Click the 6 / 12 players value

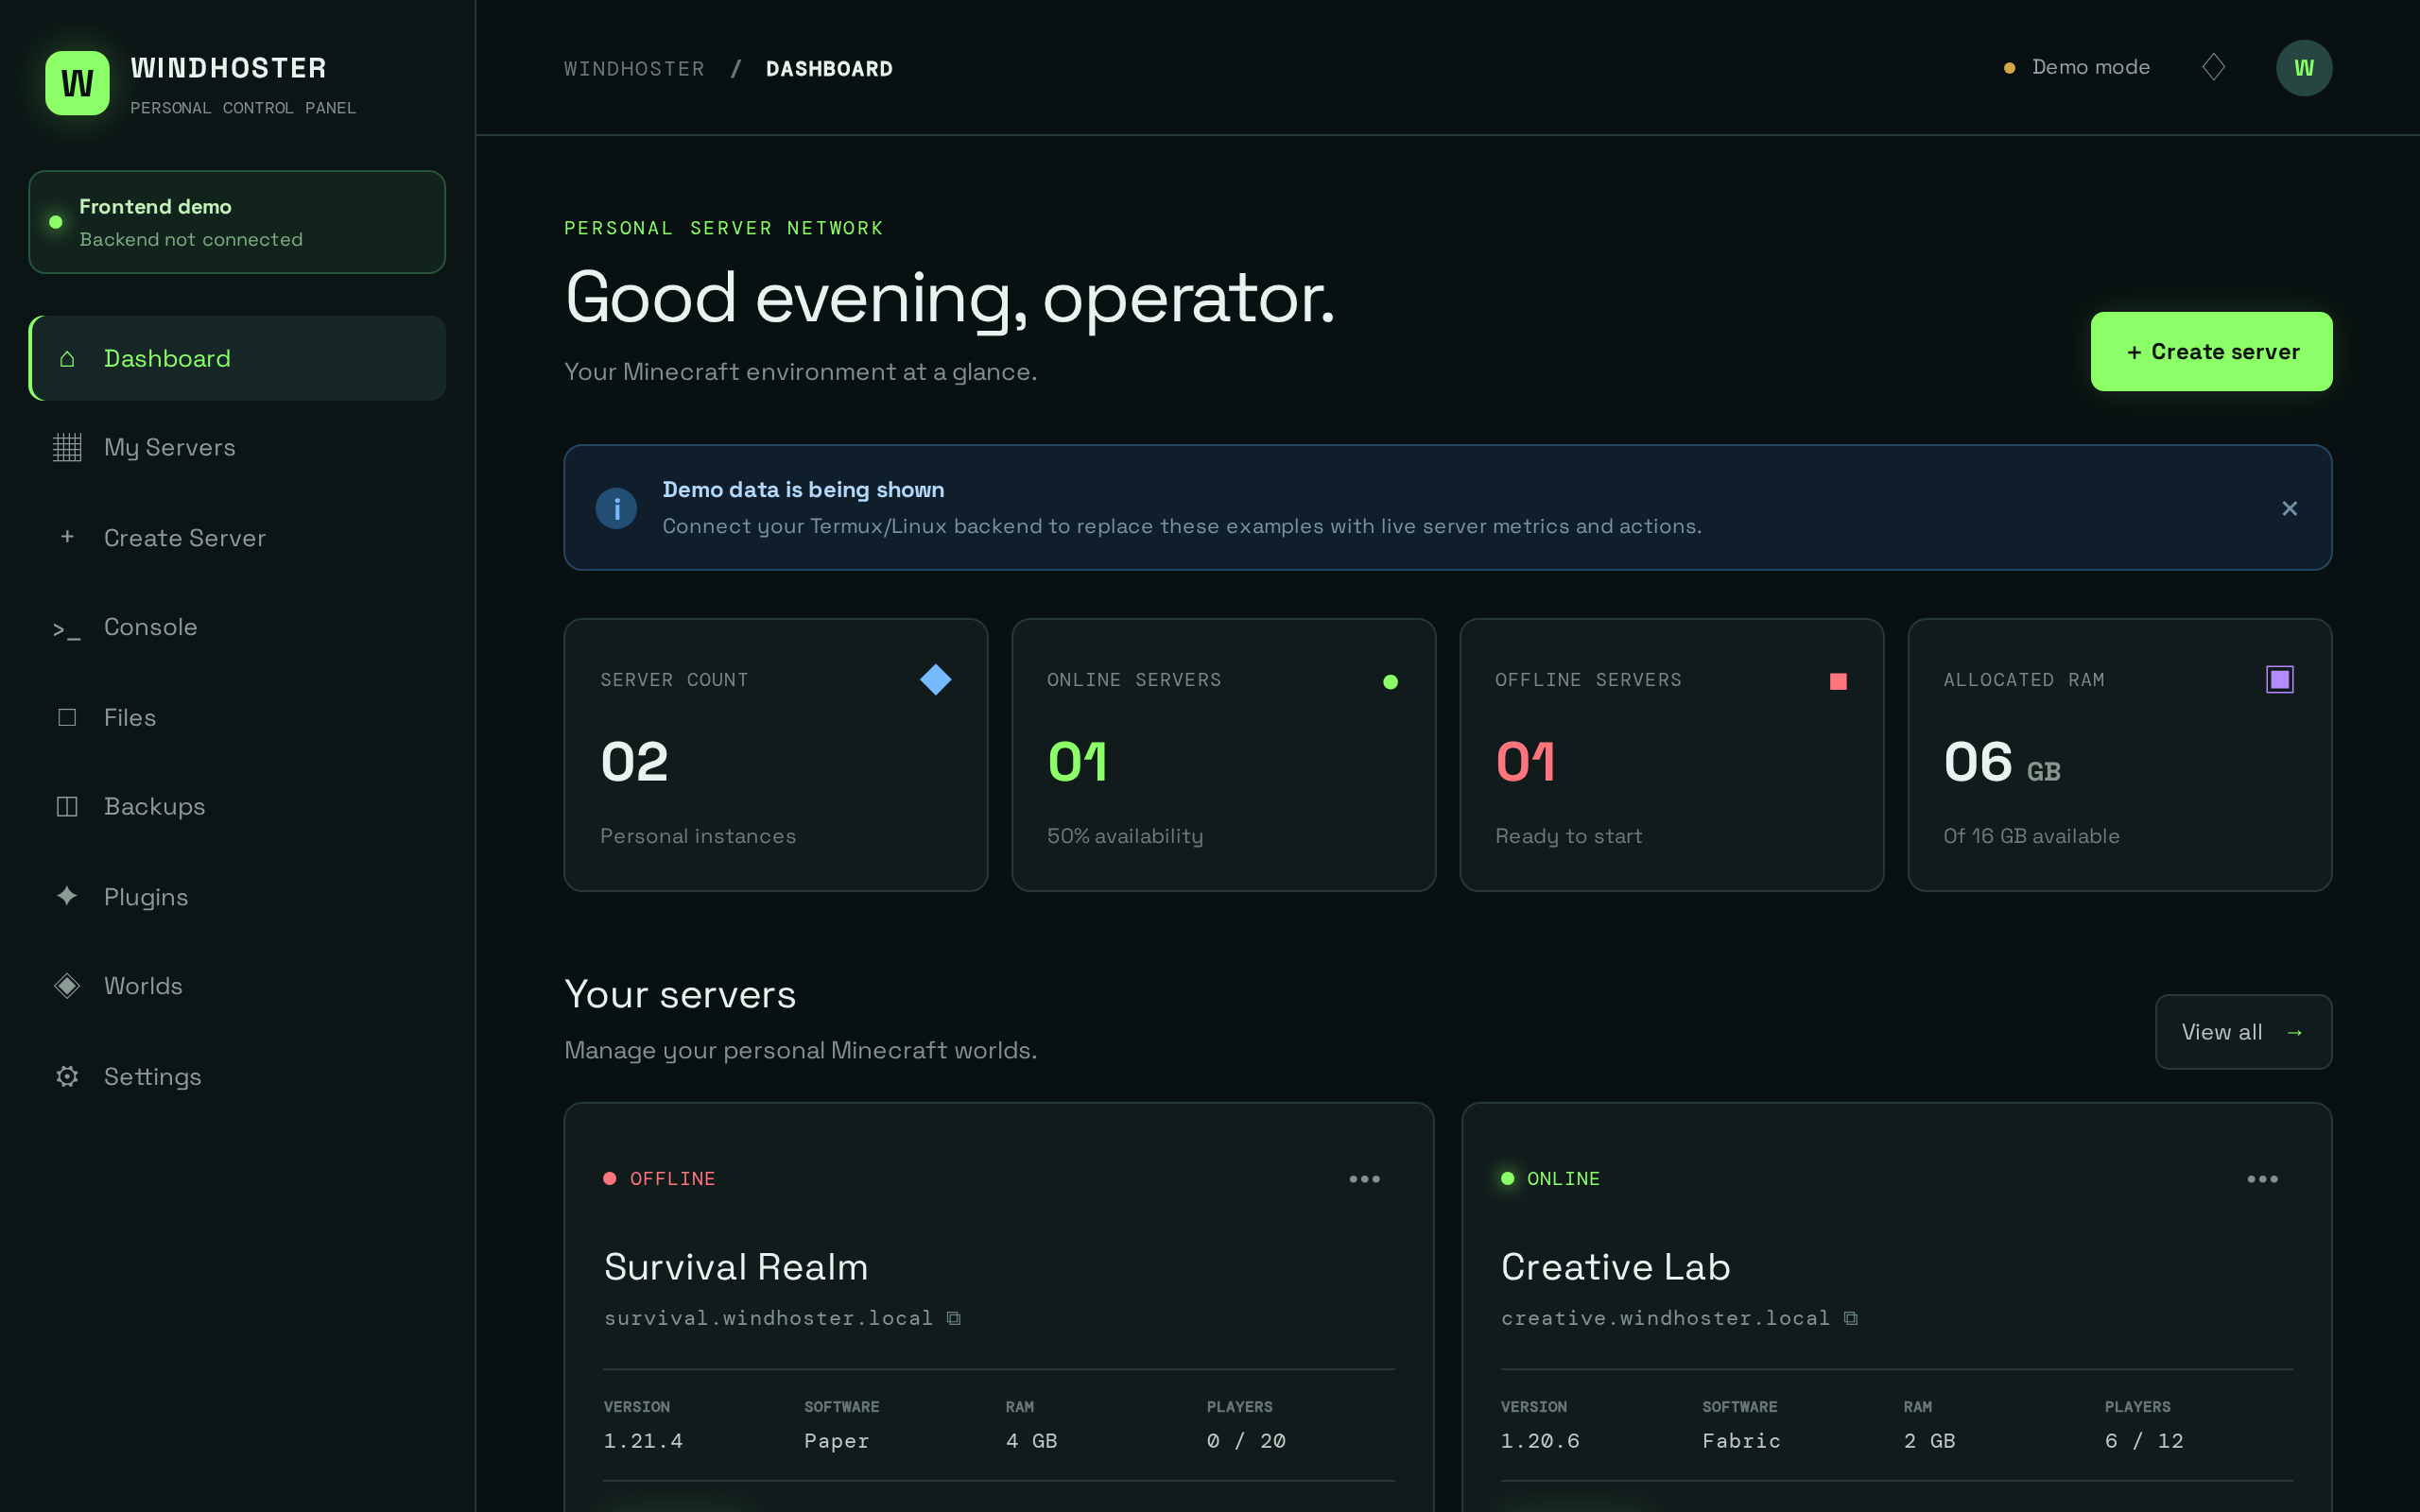pos(2144,1441)
